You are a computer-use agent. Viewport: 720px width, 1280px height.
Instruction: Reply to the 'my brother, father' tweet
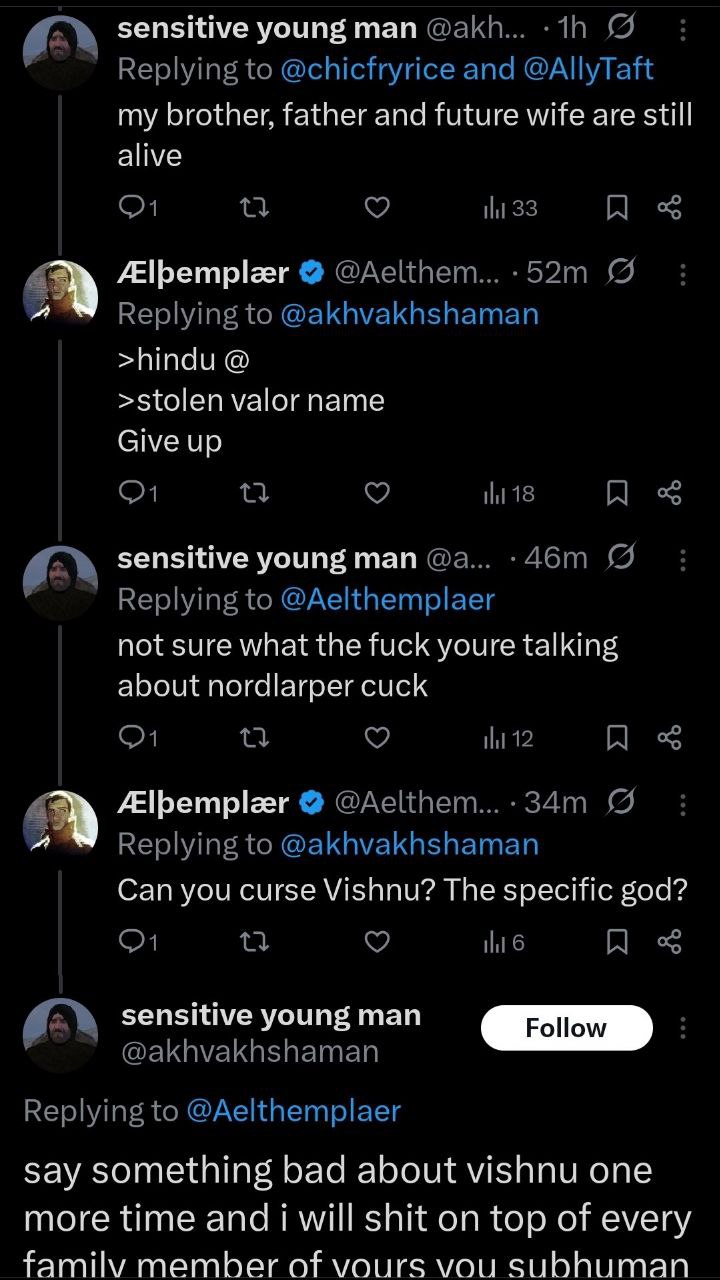tap(132, 207)
